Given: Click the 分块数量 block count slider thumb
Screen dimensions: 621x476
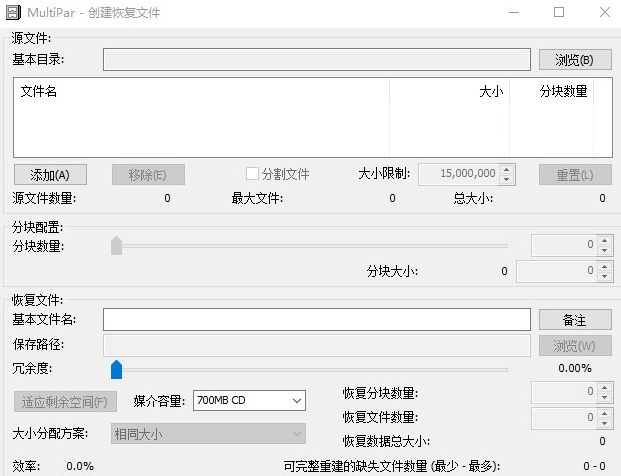Looking at the screenshot, I should 116,246.
